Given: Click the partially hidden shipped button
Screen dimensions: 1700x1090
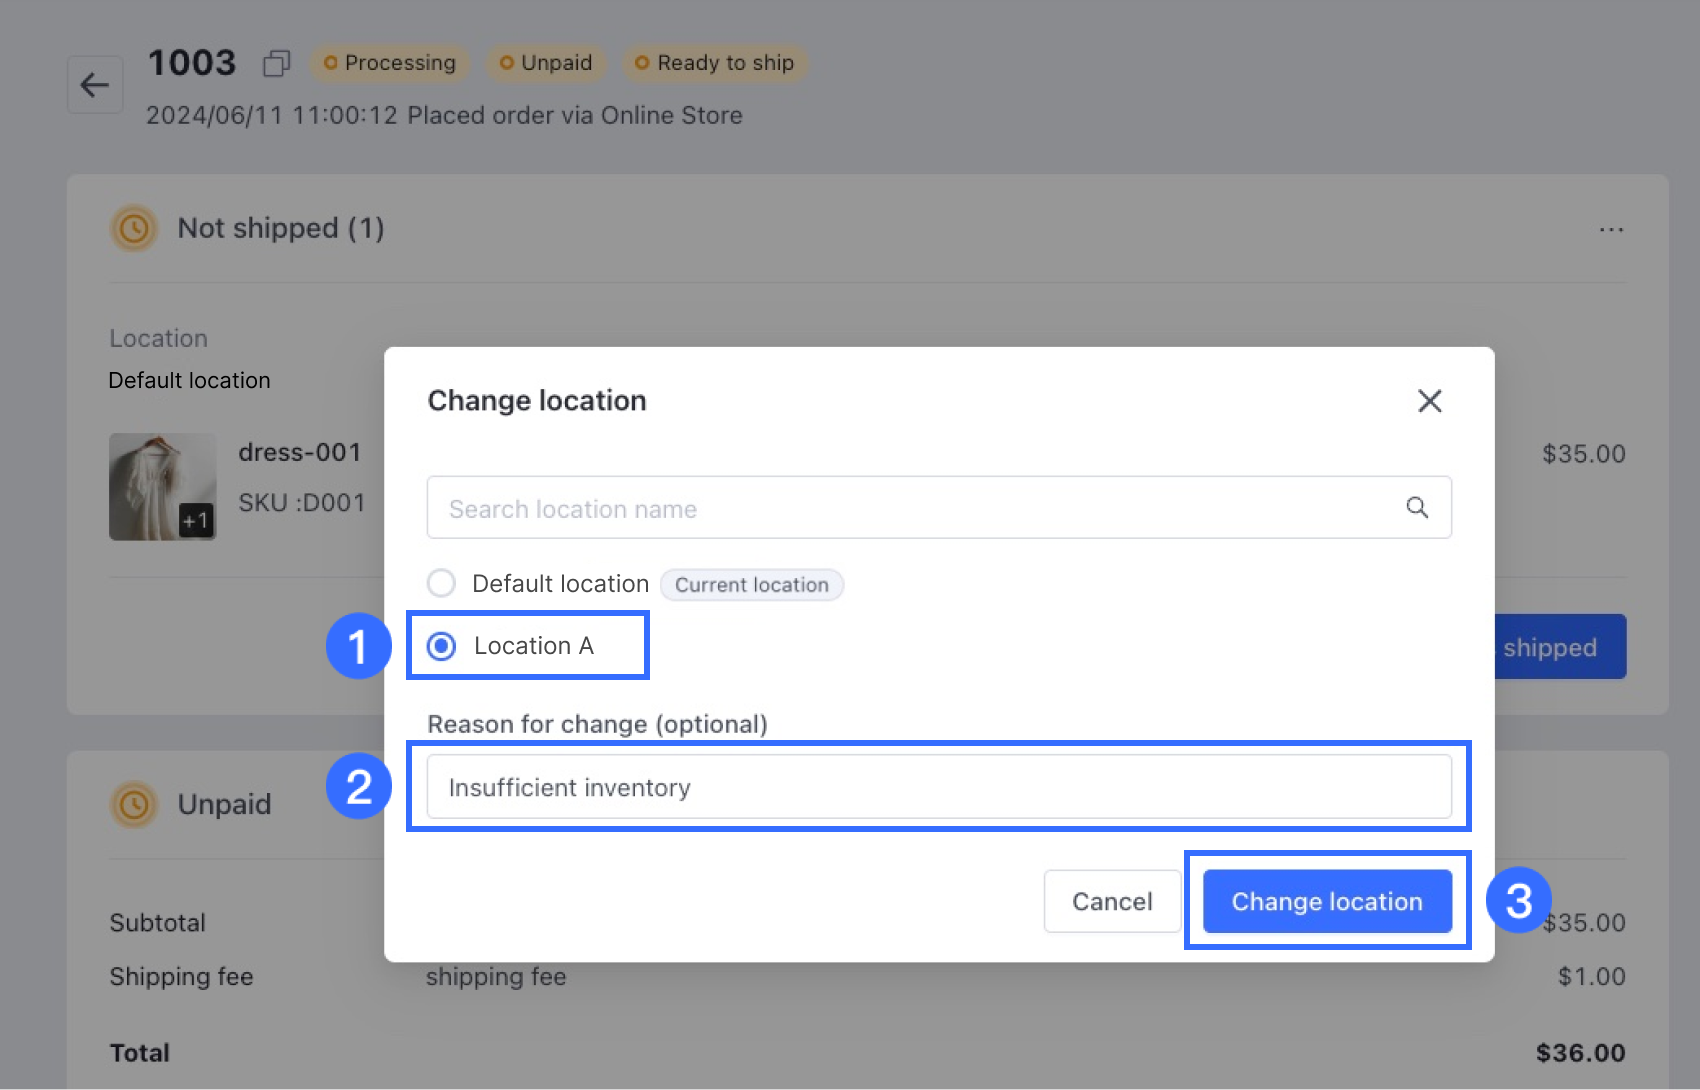Looking at the screenshot, I should click(1559, 647).
